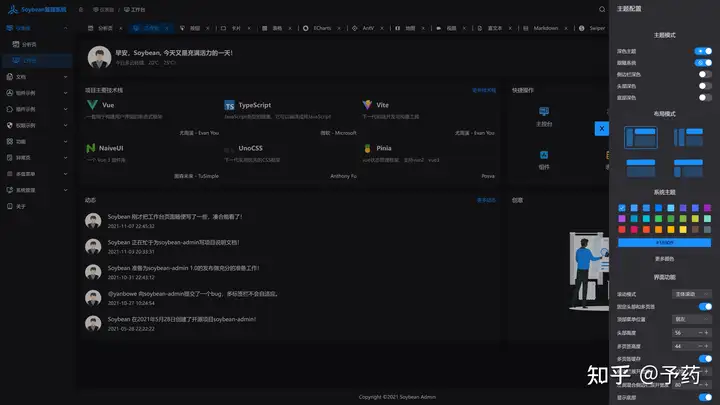Viewport: 720px width, 405px height.
Task: Click the 多级菜单 icon in the sidebar
Action: (10, 174)
